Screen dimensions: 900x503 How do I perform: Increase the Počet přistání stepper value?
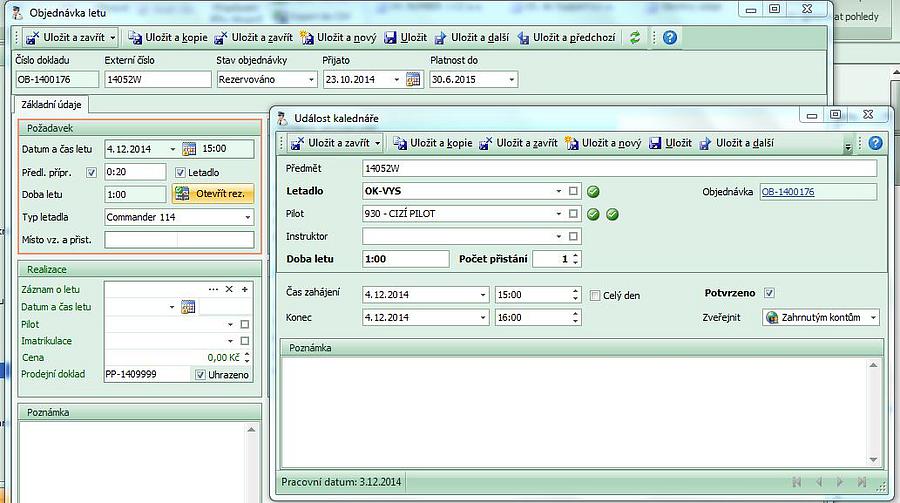click(x=577, y=254)
